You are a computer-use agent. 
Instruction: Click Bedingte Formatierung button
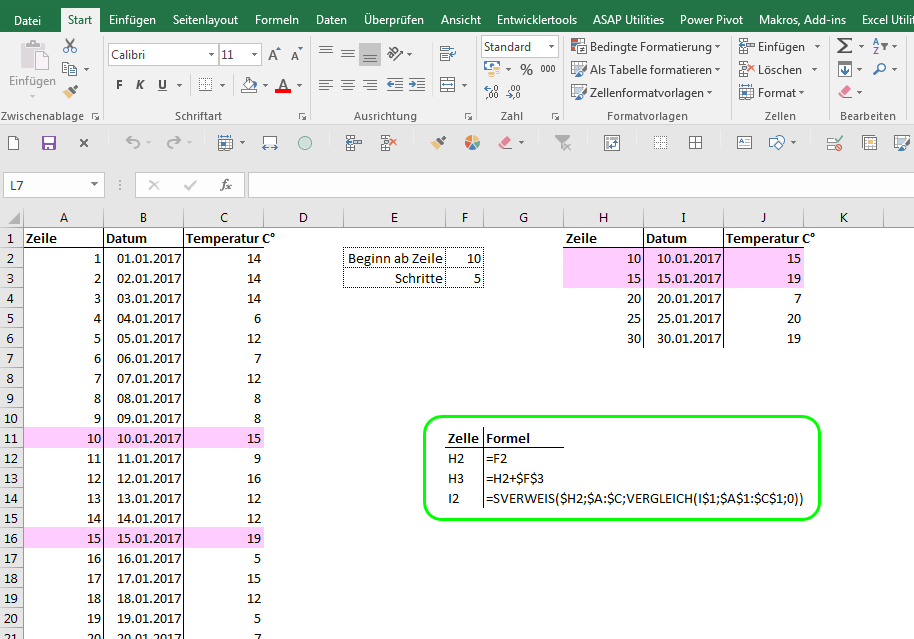645,46
